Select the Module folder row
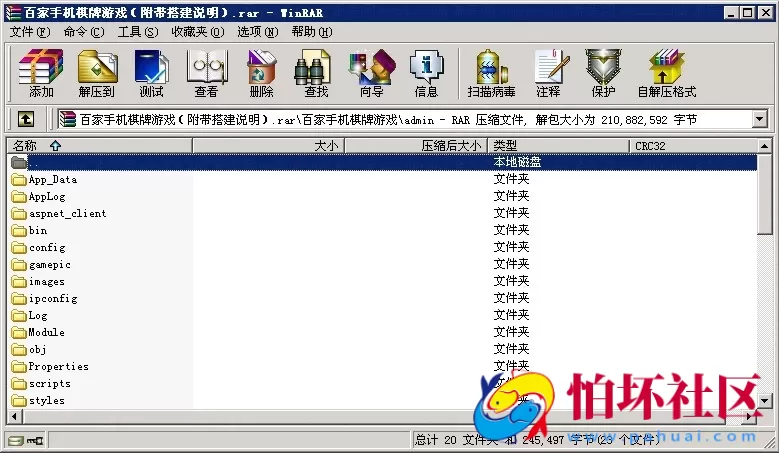Screen dimensions: 779x453 click(383, 332)
